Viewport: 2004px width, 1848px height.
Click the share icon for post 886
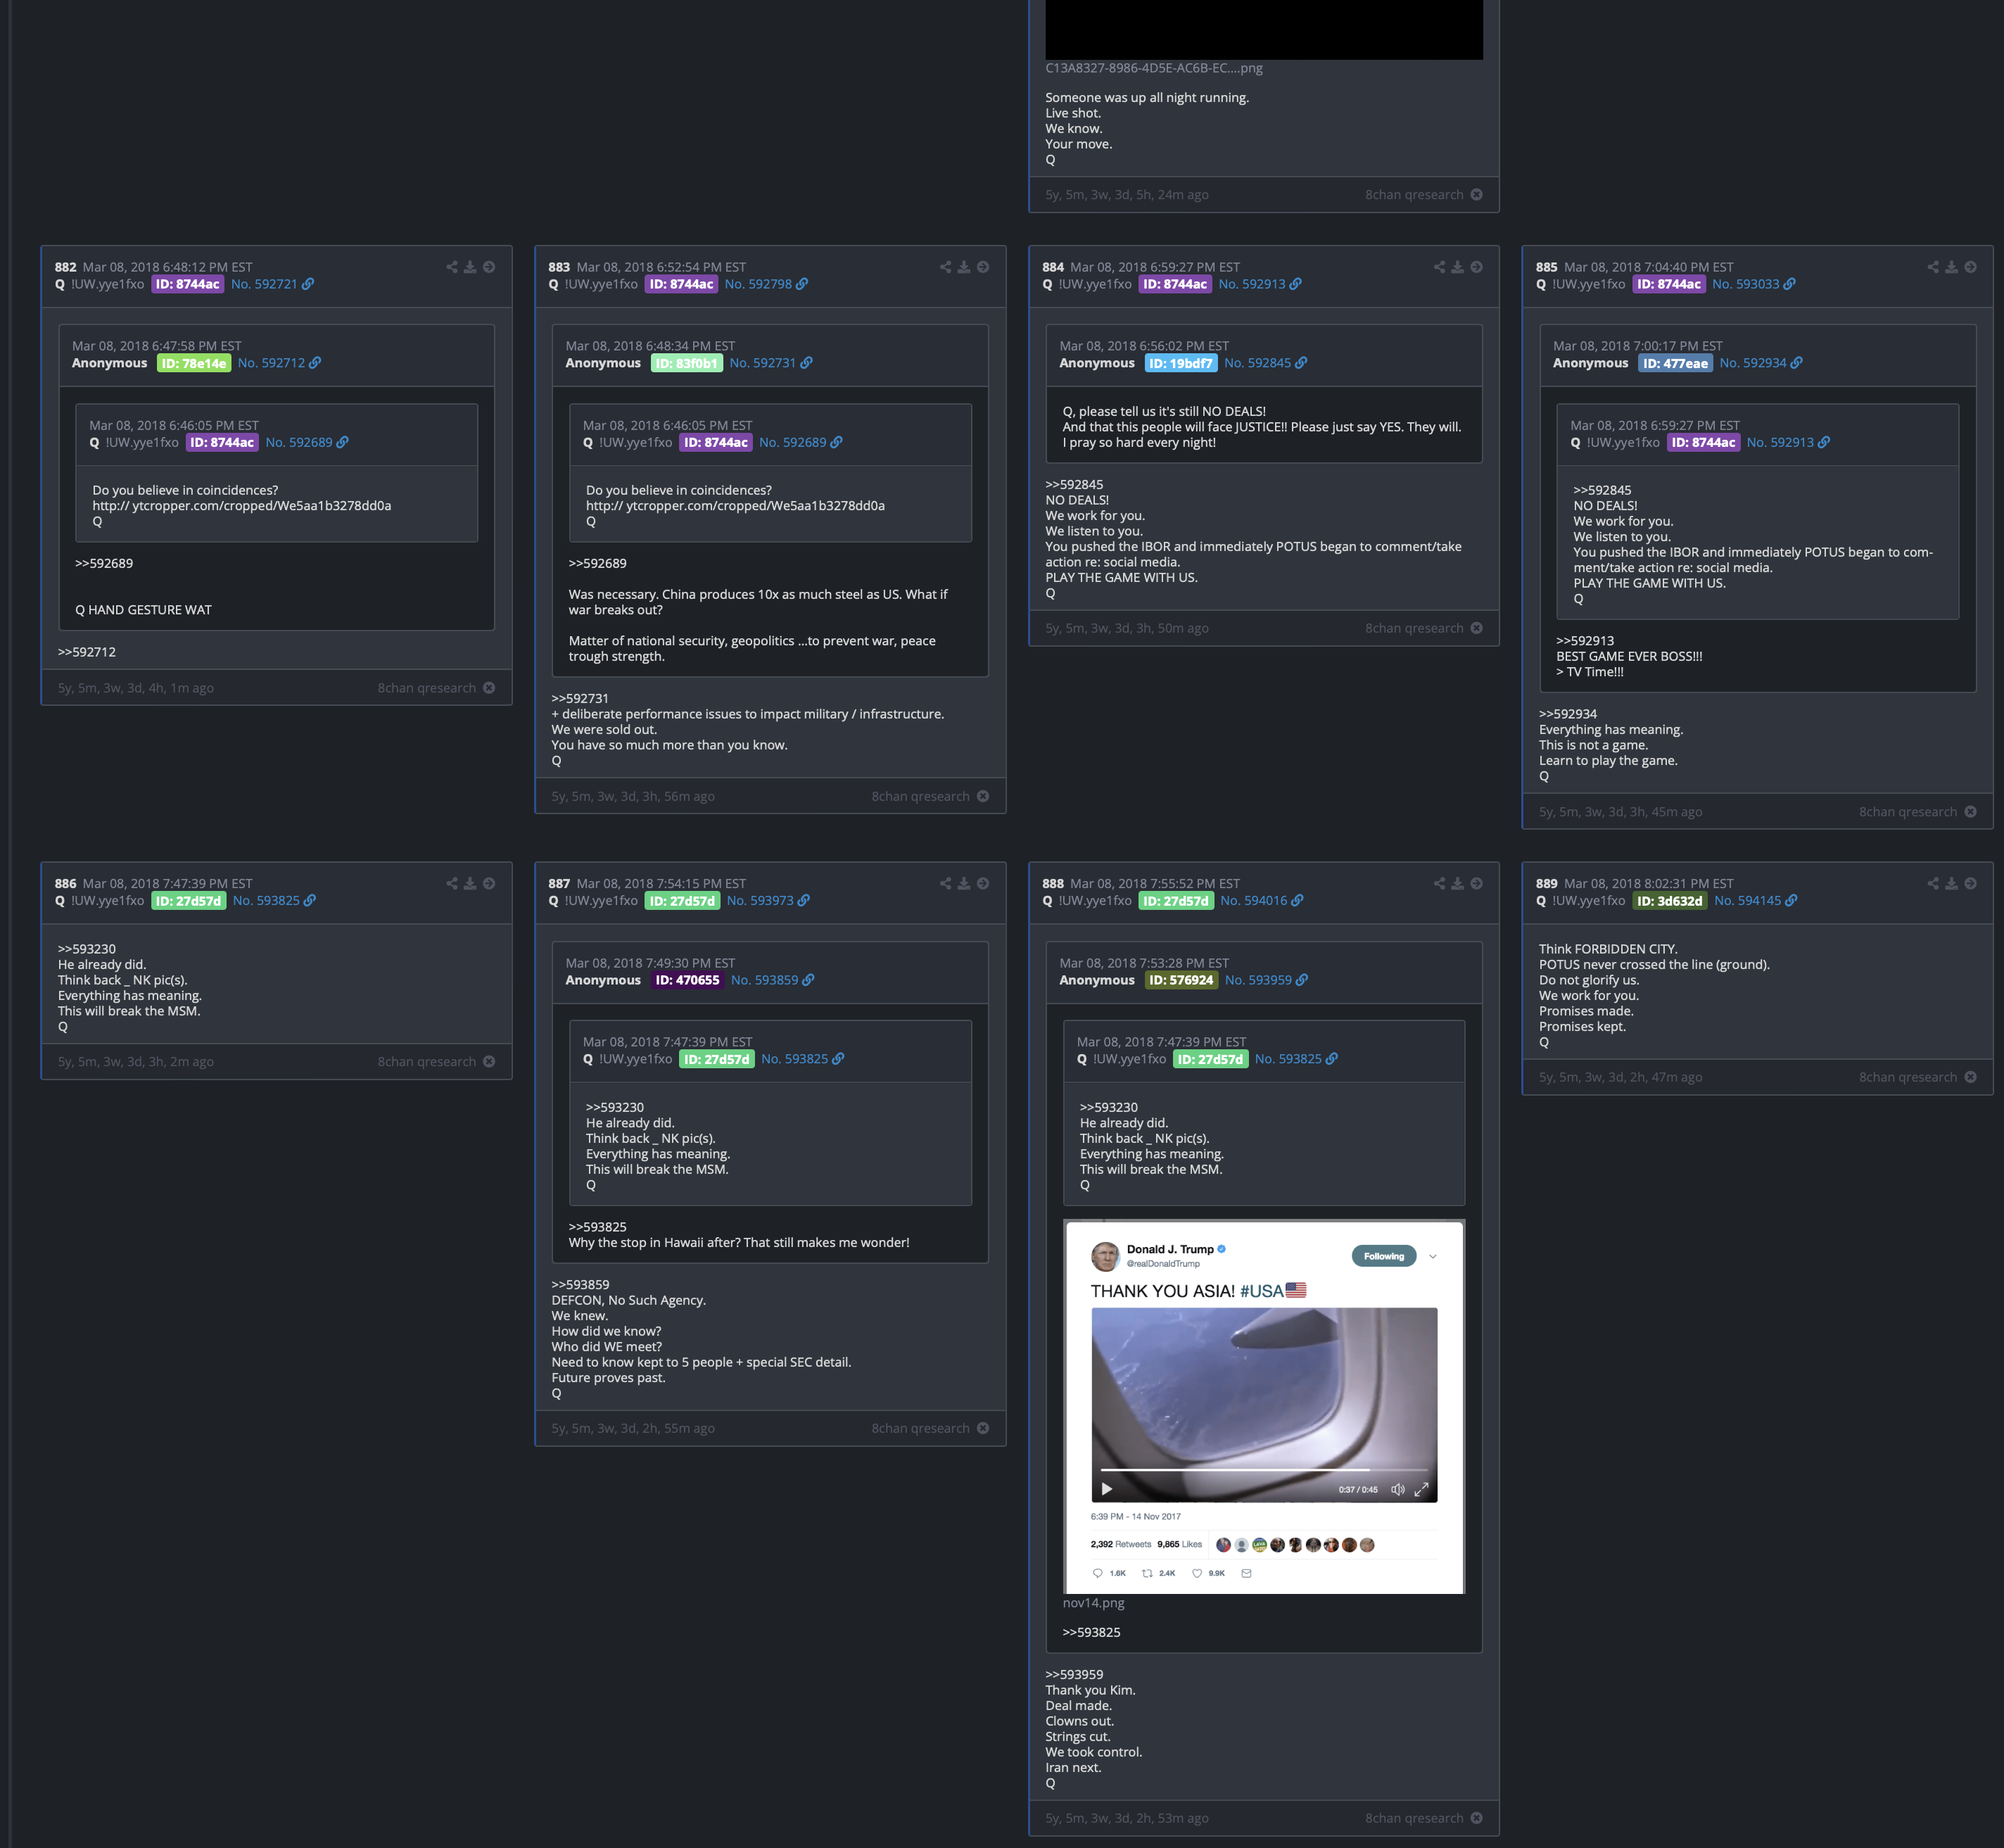tap(452, 884)
